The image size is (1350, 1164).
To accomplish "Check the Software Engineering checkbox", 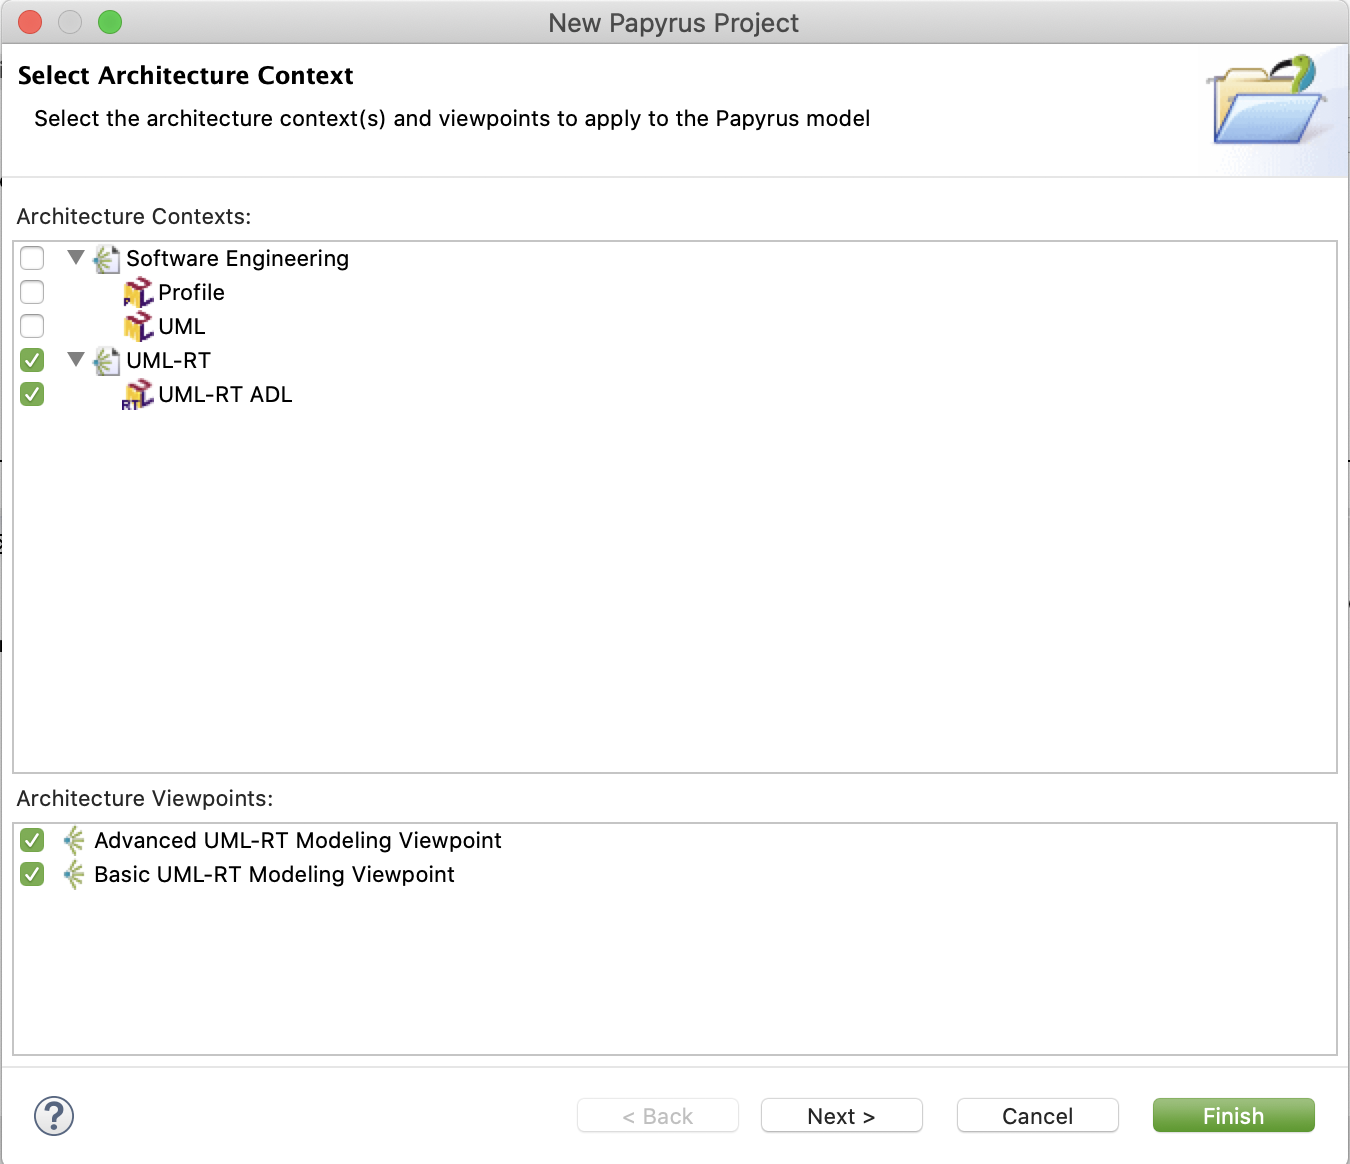I will (x=32, y=258).
